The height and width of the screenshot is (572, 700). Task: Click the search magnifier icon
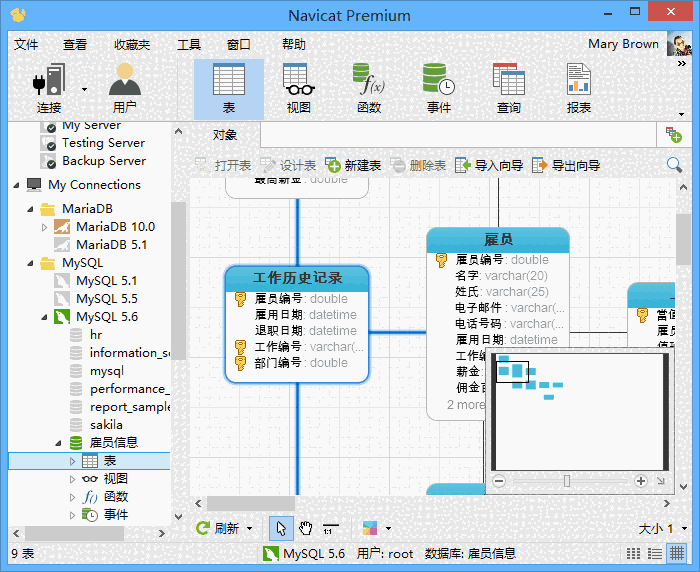(674, 165)
